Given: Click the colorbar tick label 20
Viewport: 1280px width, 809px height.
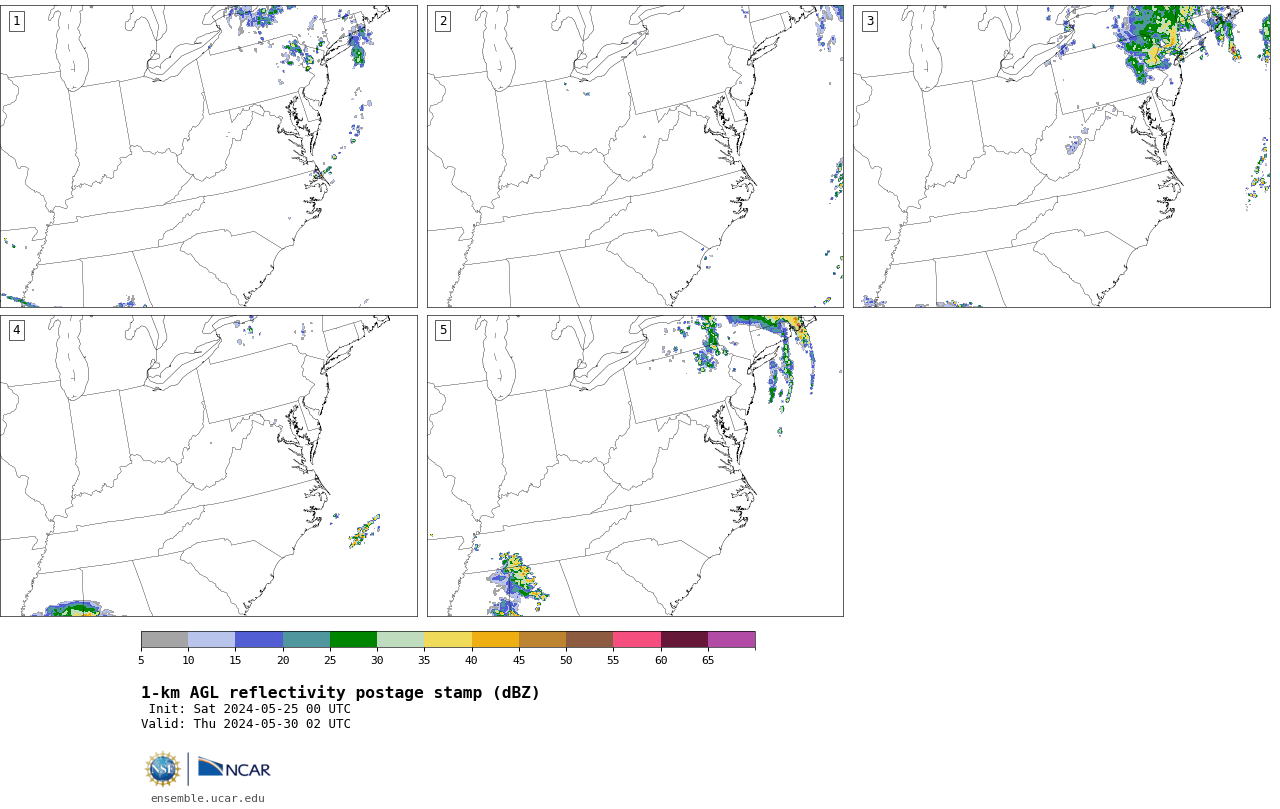Looking at the screenshot, I should [283, 660].
